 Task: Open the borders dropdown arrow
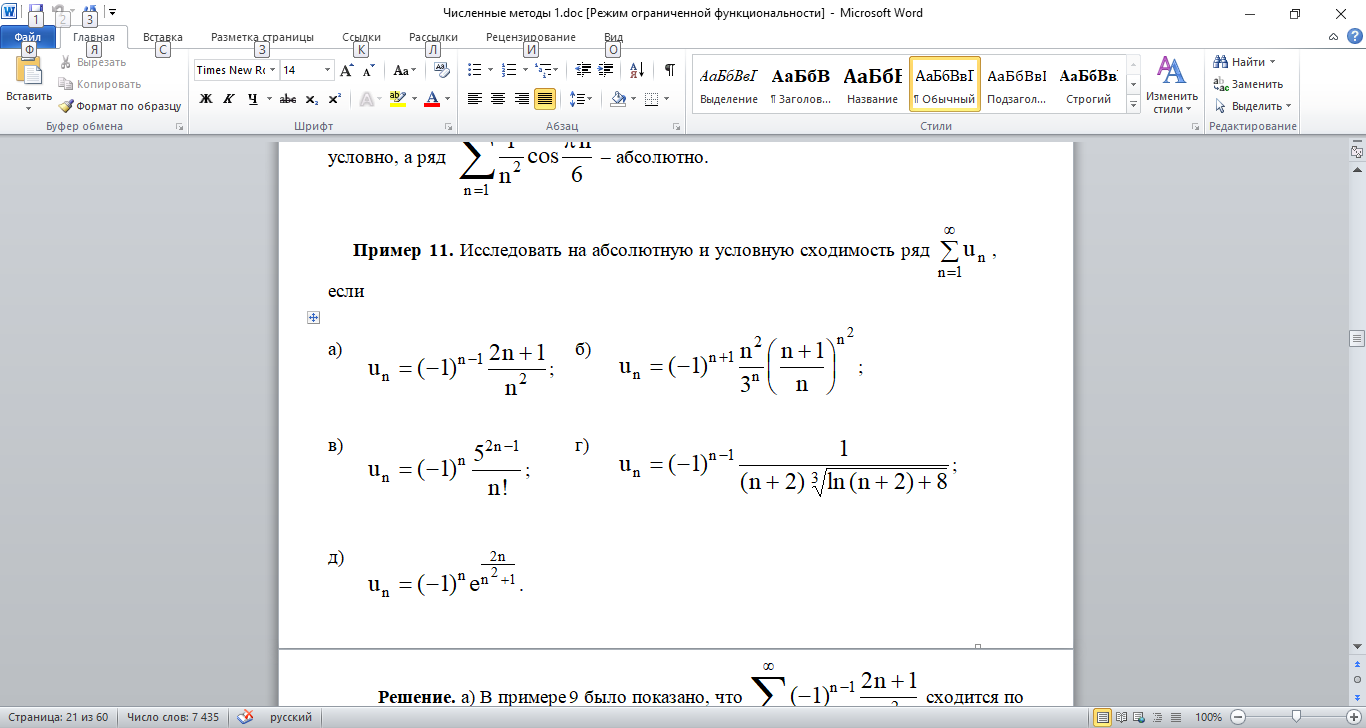(668, 98)
